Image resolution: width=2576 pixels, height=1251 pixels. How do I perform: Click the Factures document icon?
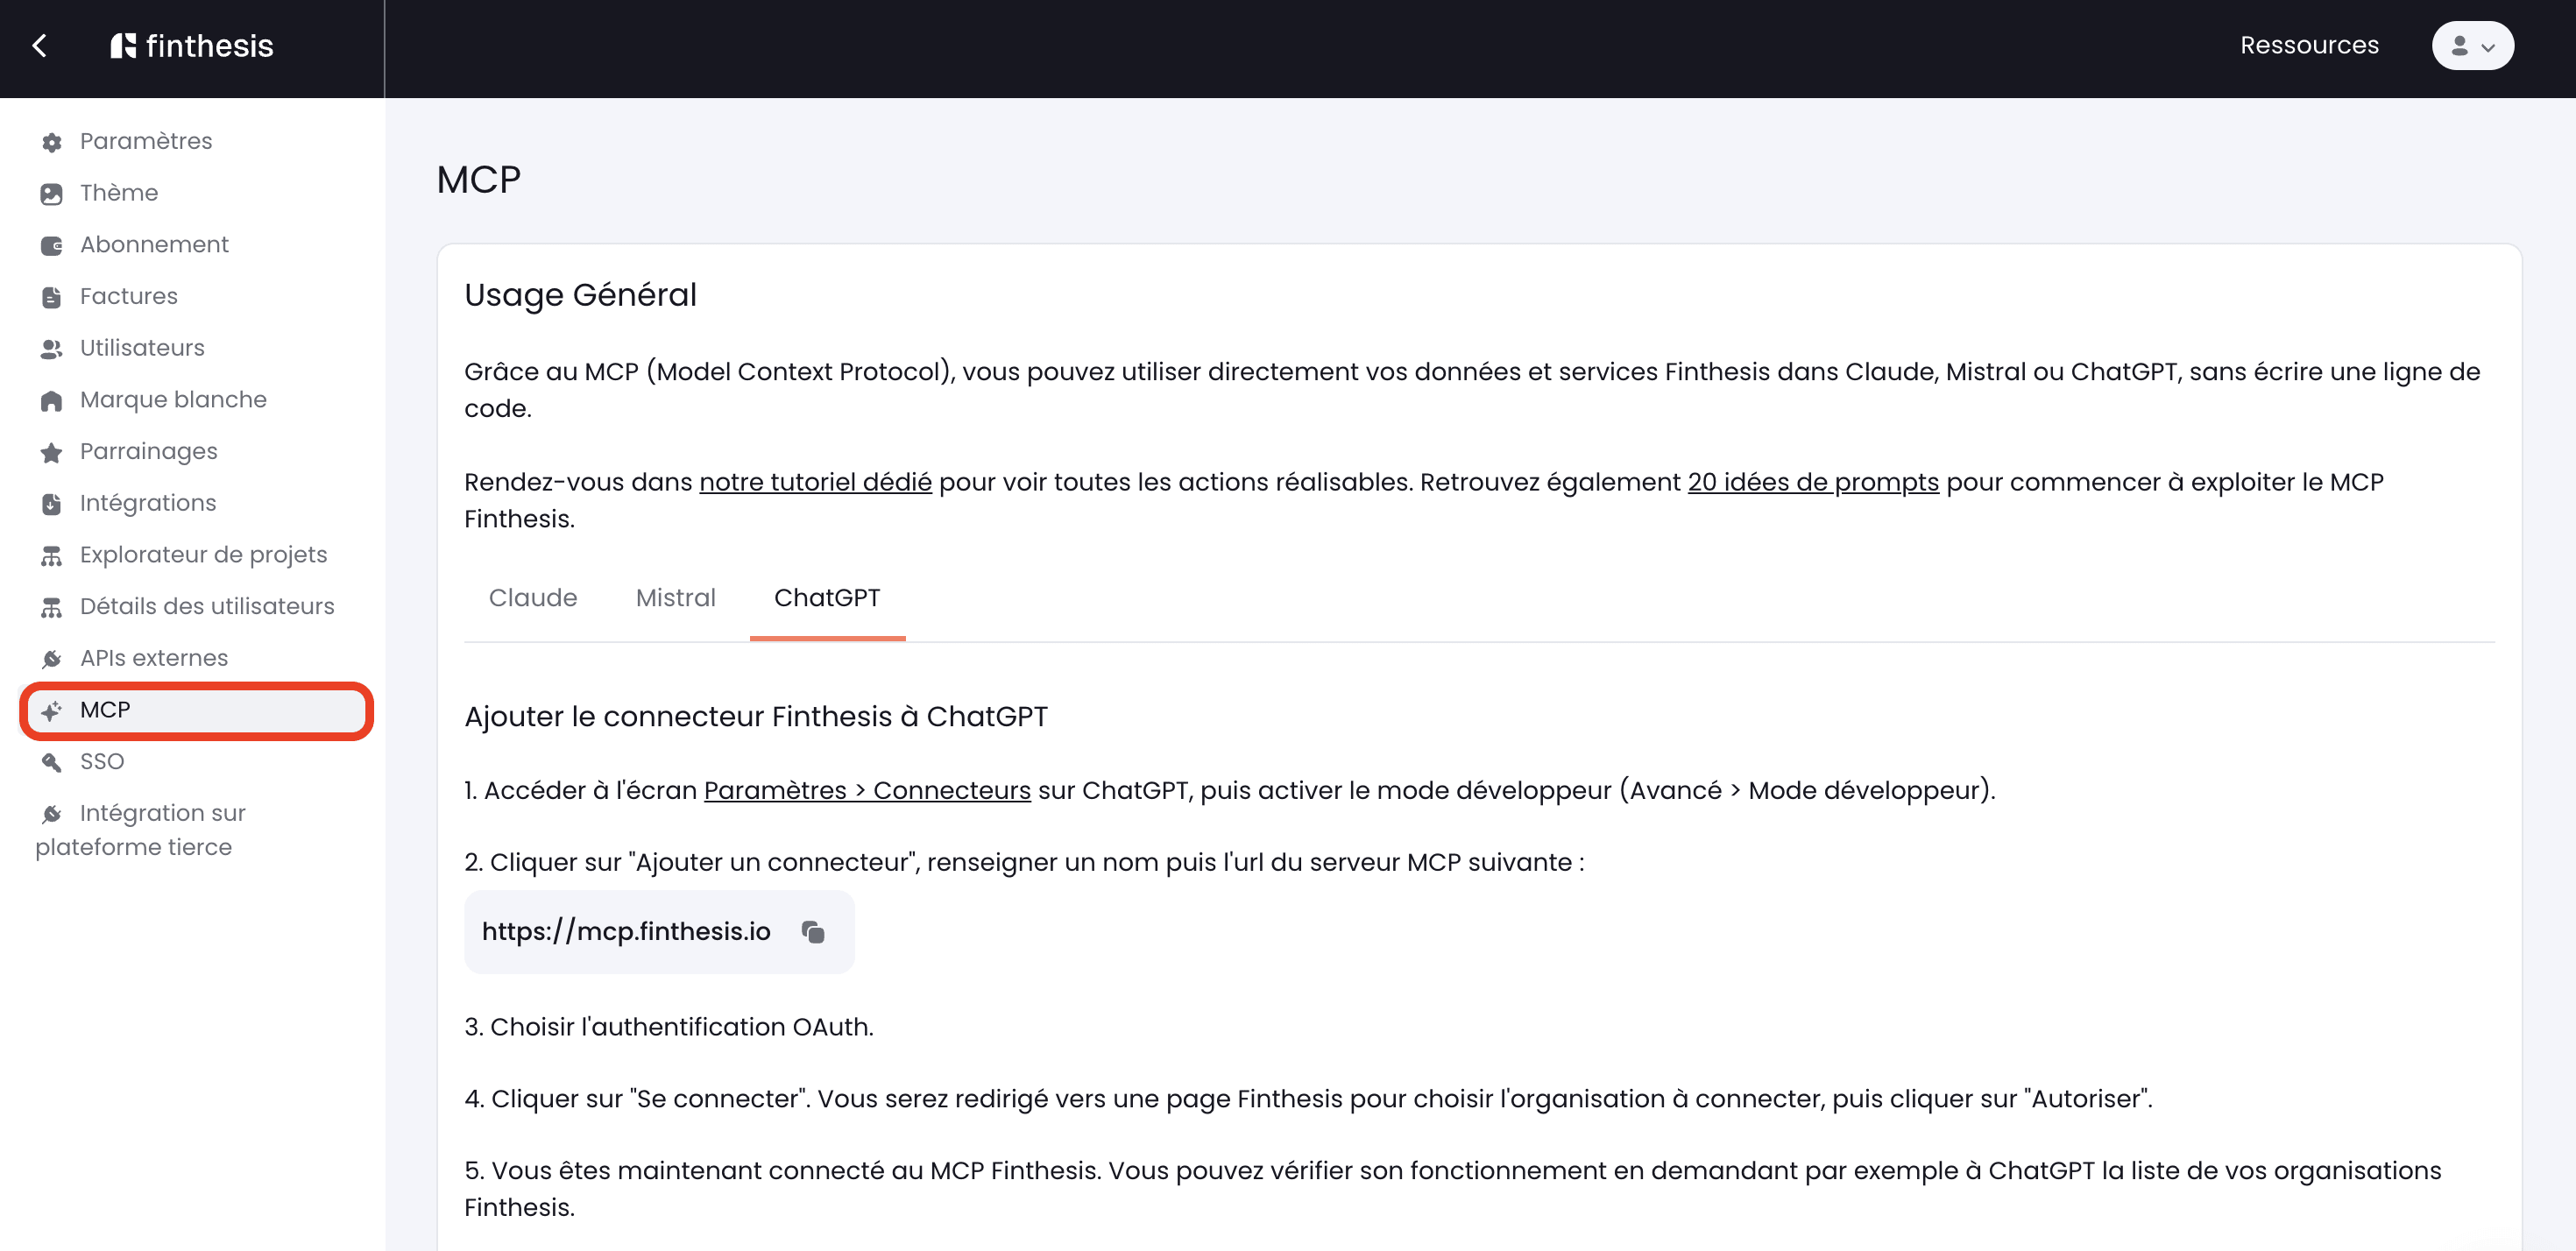(x=52, y=297)
